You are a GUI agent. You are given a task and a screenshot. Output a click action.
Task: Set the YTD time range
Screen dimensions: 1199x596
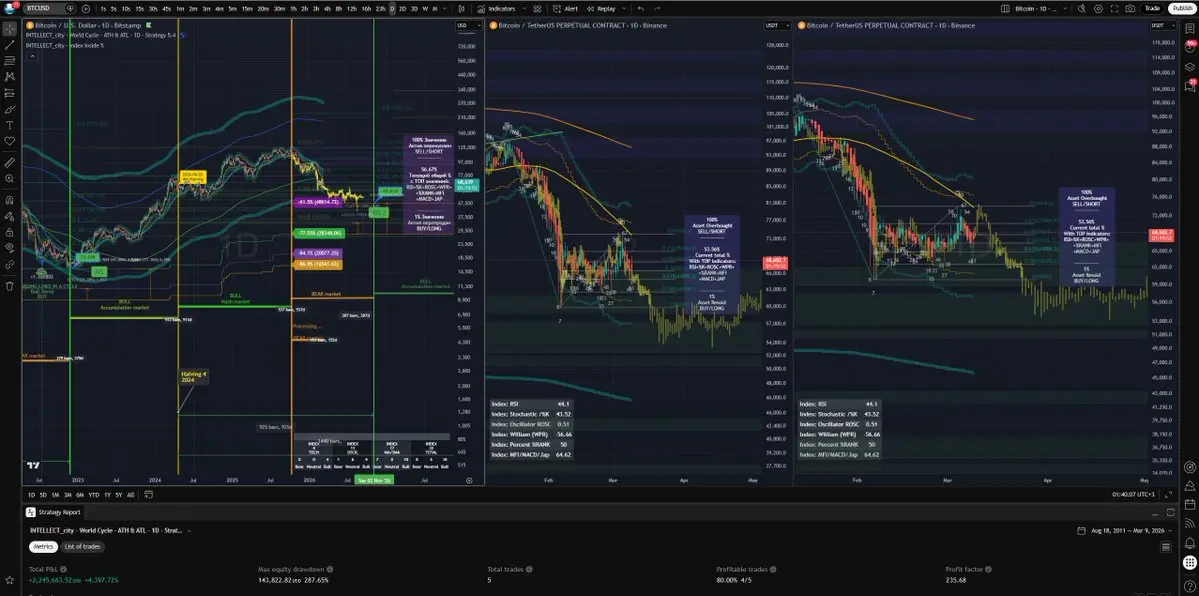coord(93,495)
